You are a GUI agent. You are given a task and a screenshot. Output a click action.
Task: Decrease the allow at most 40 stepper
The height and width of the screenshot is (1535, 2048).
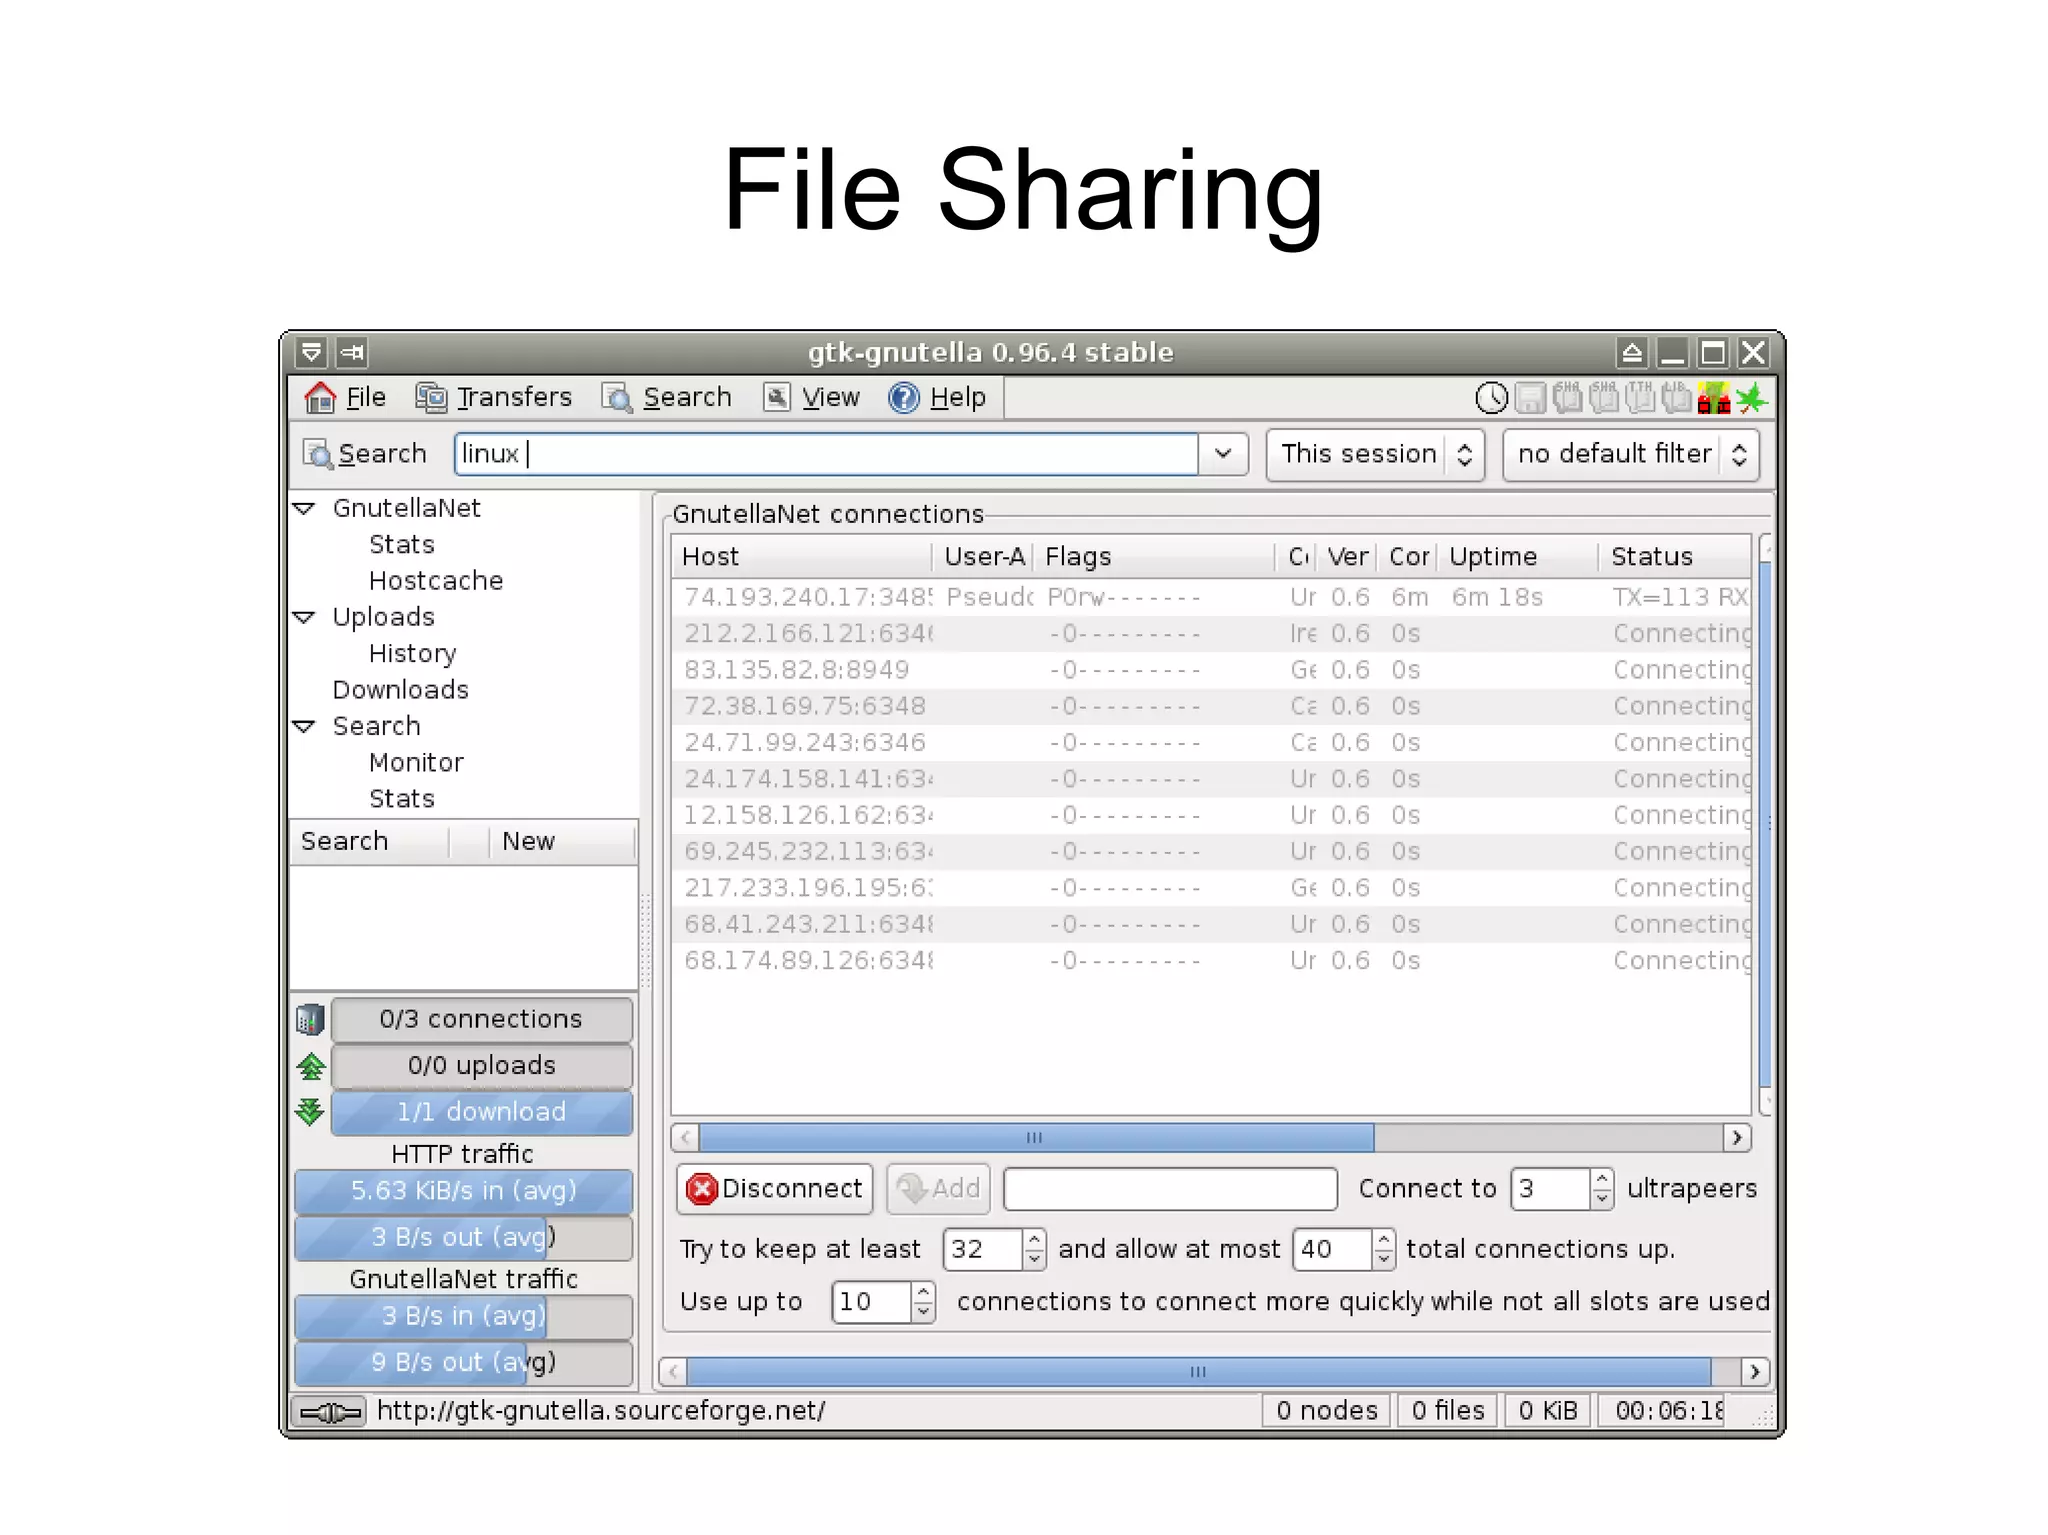(x=1383, y=1260)
